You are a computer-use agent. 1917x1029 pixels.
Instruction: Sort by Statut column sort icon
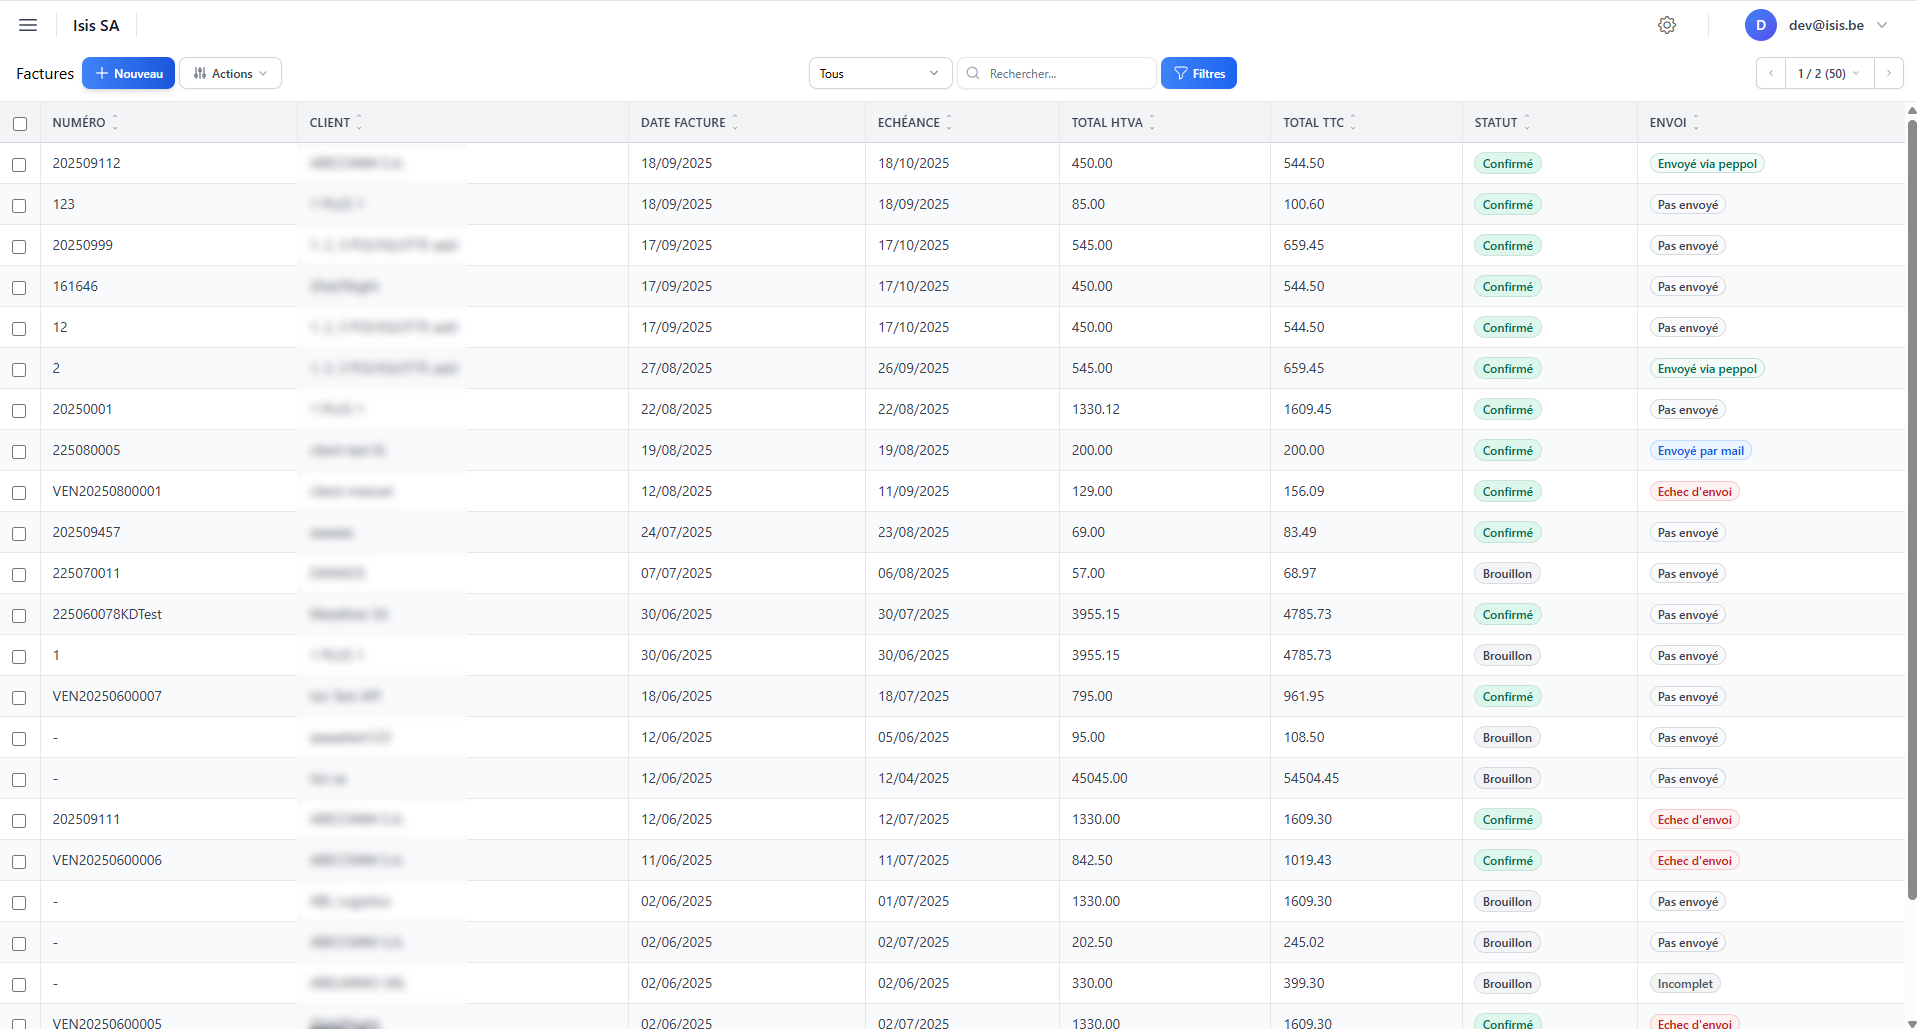(x=1527, y=122)
